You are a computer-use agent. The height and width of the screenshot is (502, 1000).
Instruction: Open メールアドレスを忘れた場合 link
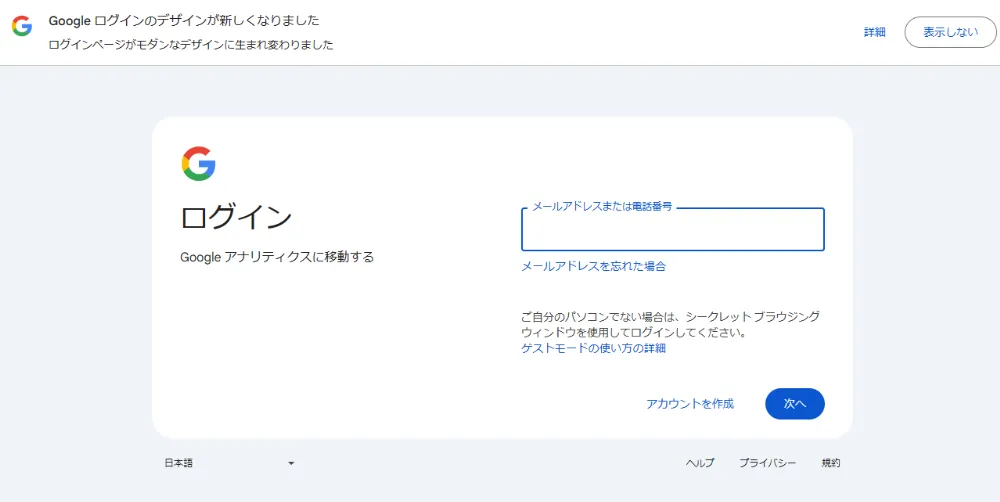tap(593, 267)
